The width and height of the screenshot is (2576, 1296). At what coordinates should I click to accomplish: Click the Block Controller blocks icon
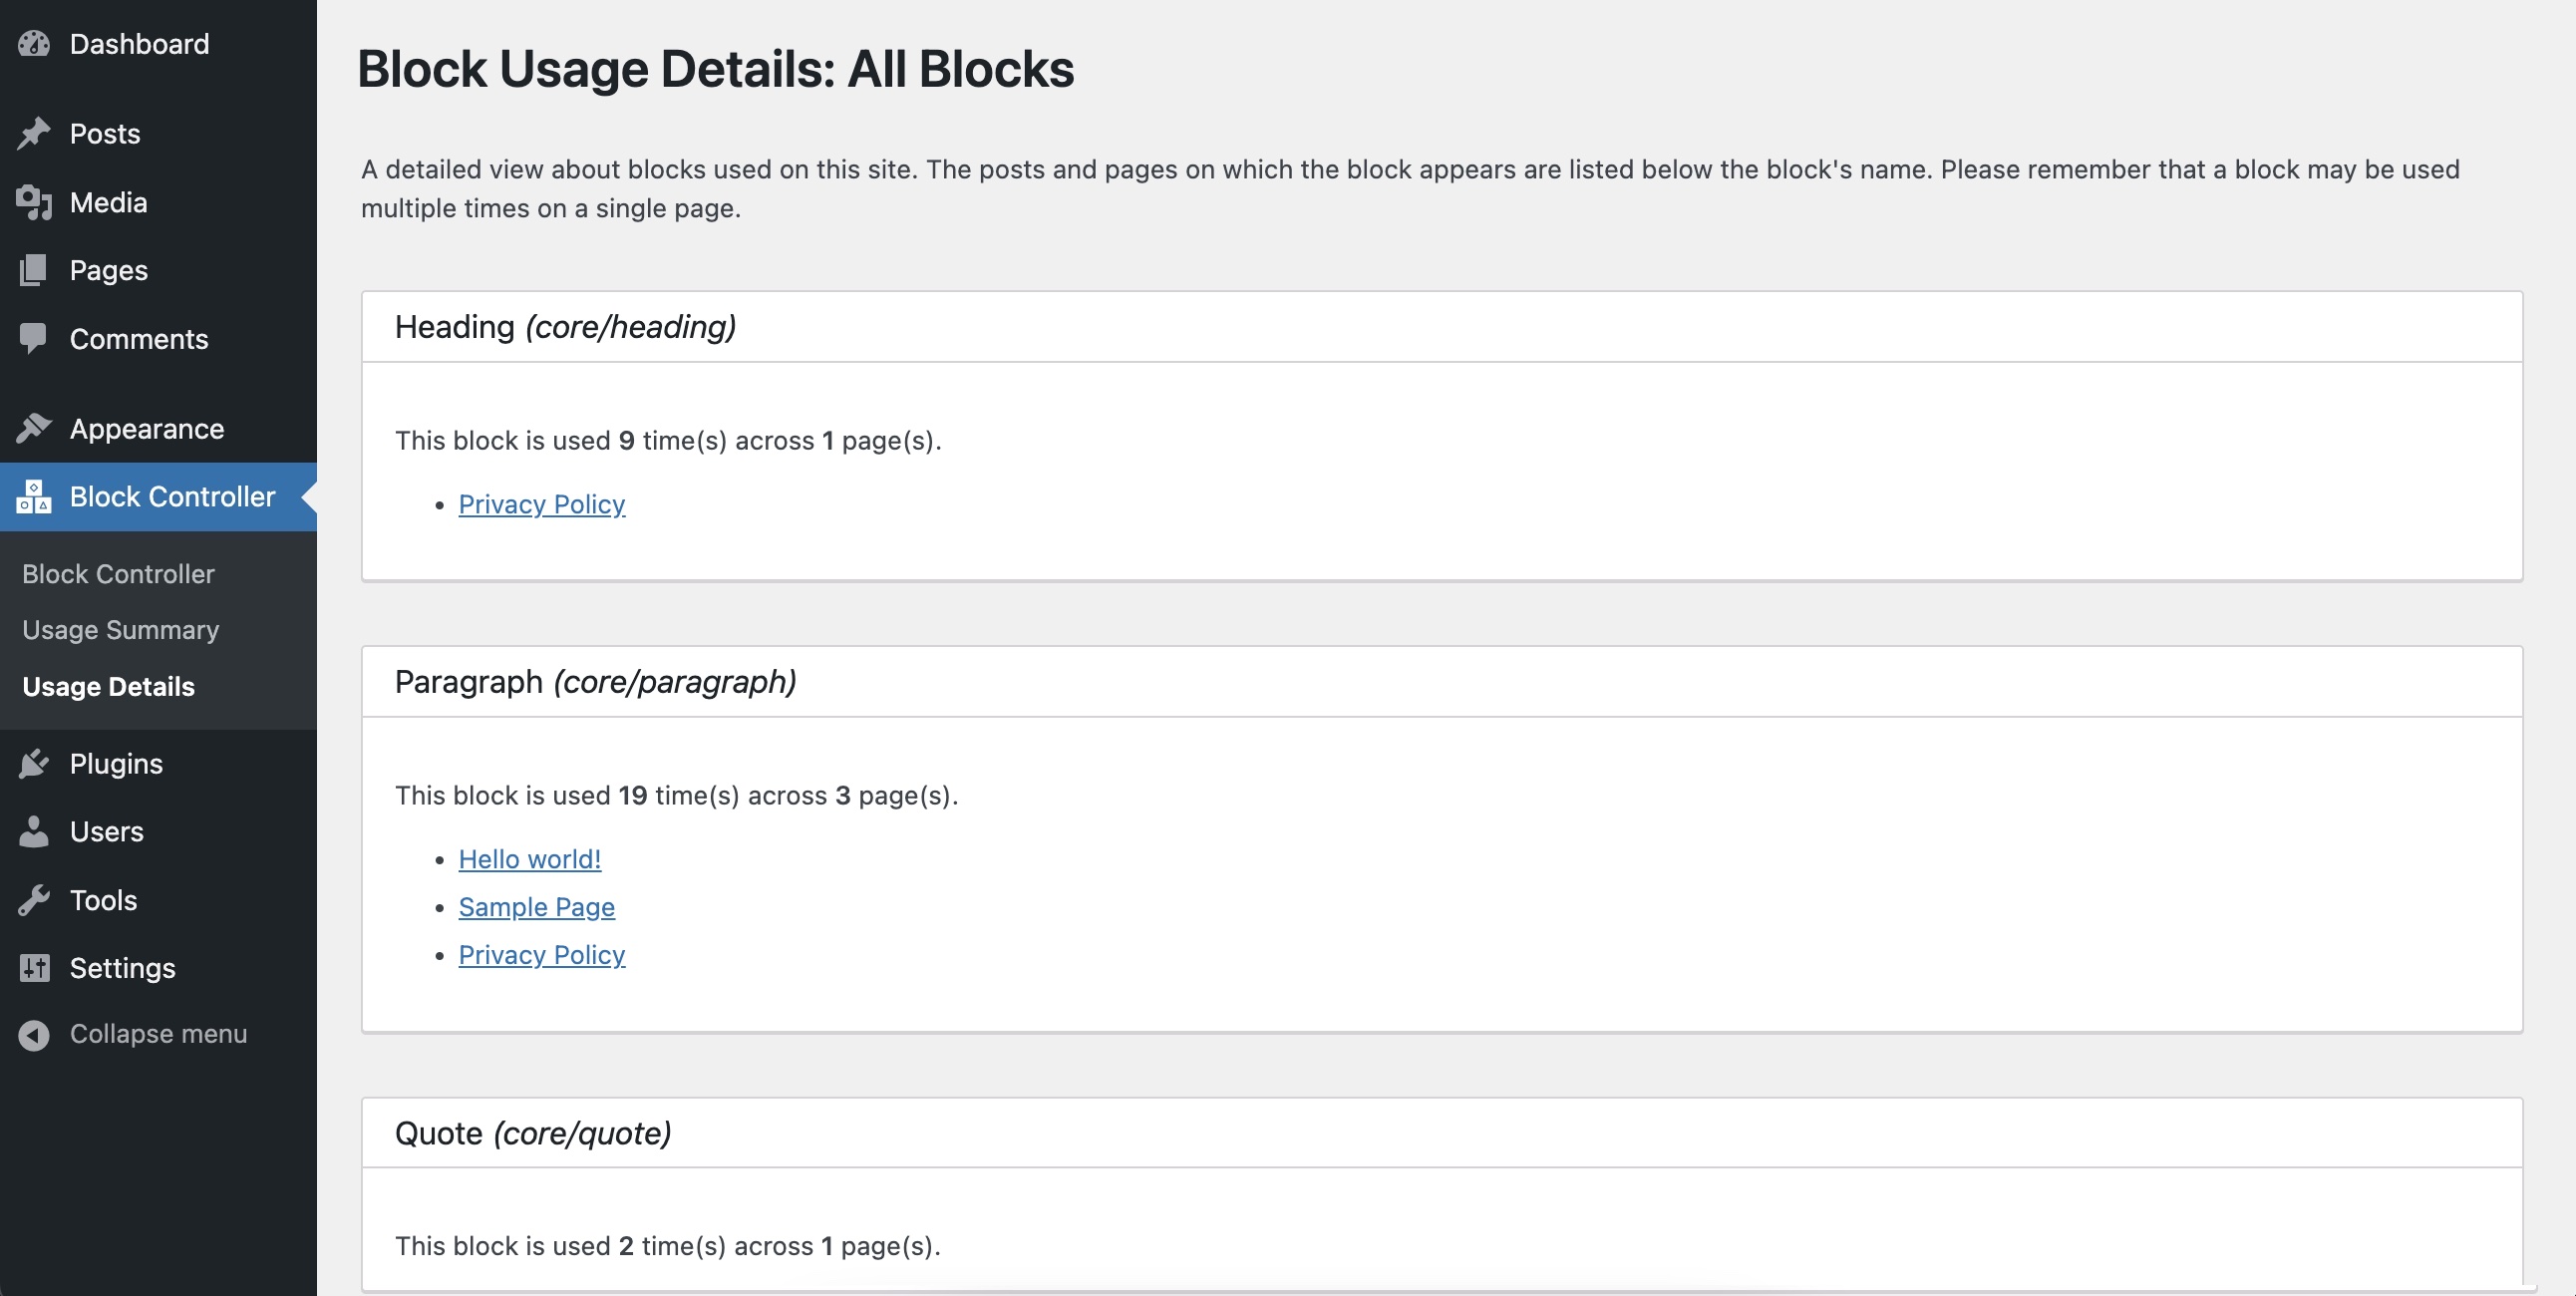tap(34, 497)
